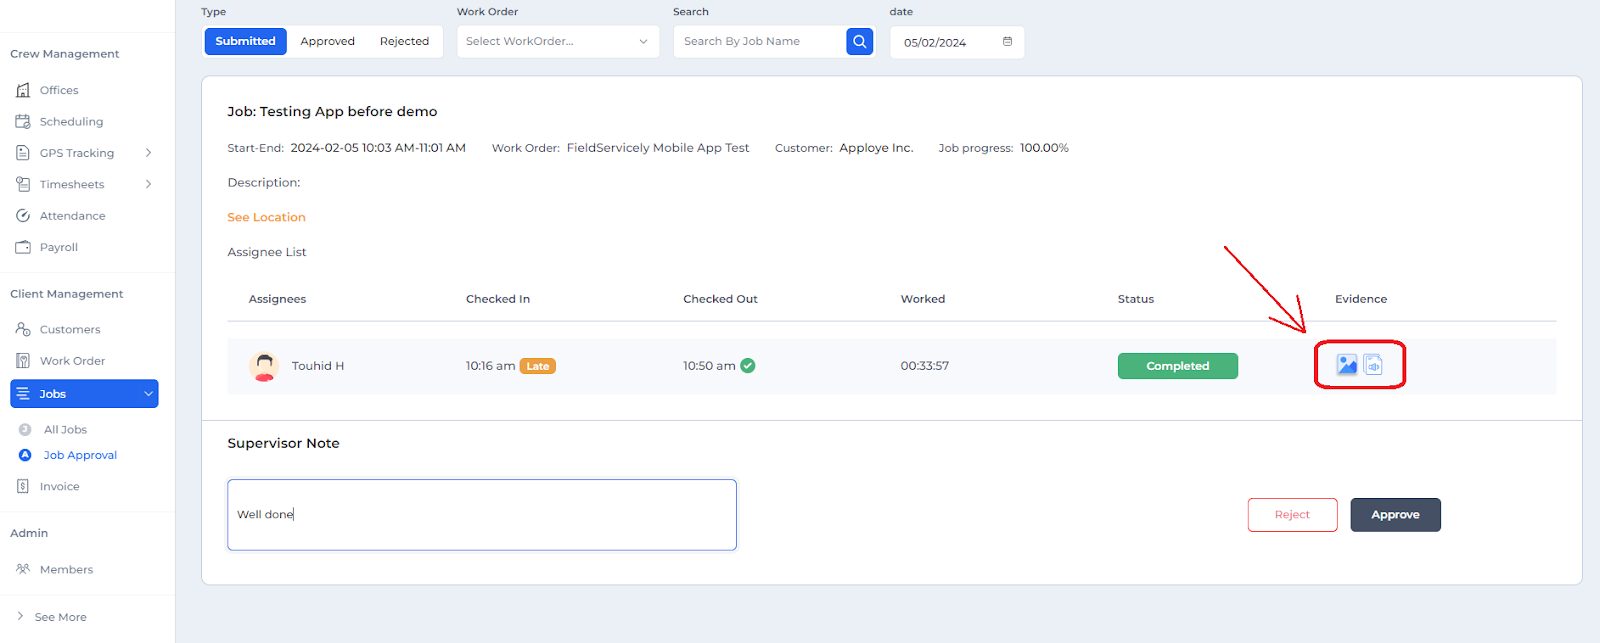Open Payroll in the sidebar
The height and width of the screenshot is (643, 1600).
(58, 247)
